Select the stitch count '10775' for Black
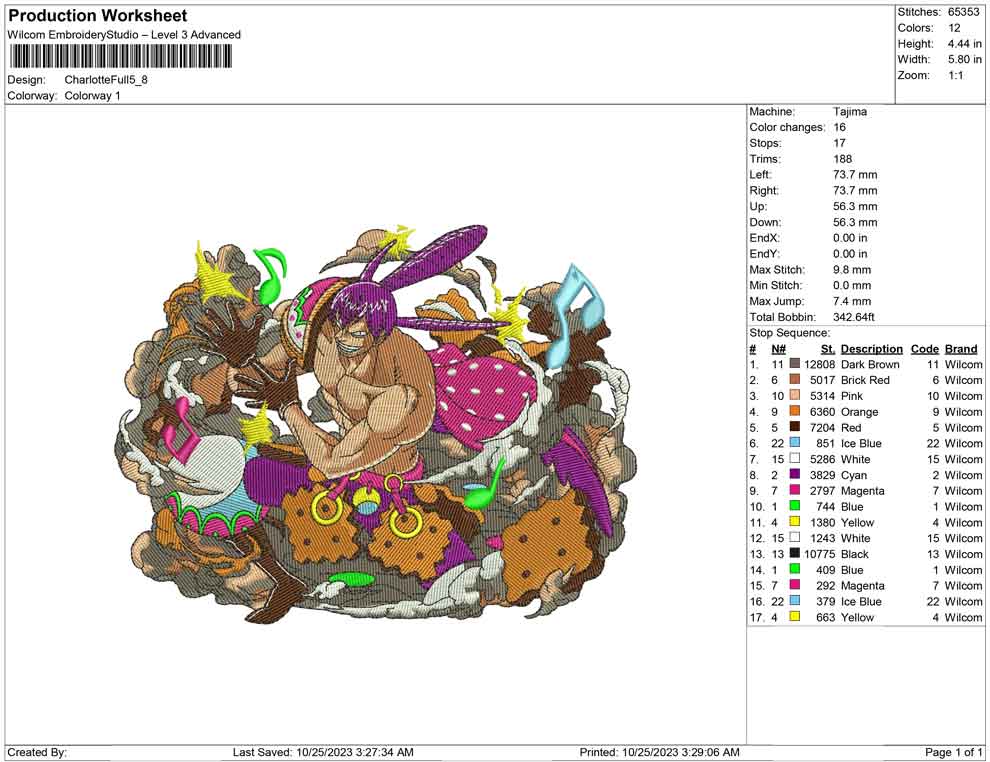Image resolution: width=990 pixels, height=762 pixels. click(x=820, y=554)
